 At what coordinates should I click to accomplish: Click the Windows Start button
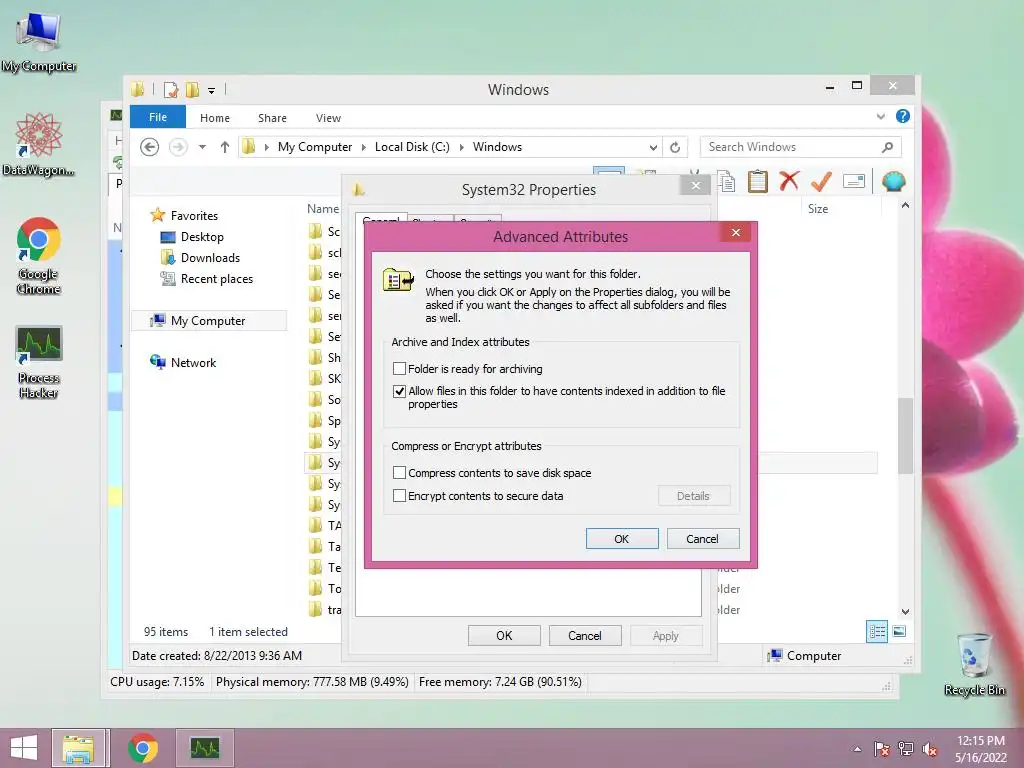24,748
